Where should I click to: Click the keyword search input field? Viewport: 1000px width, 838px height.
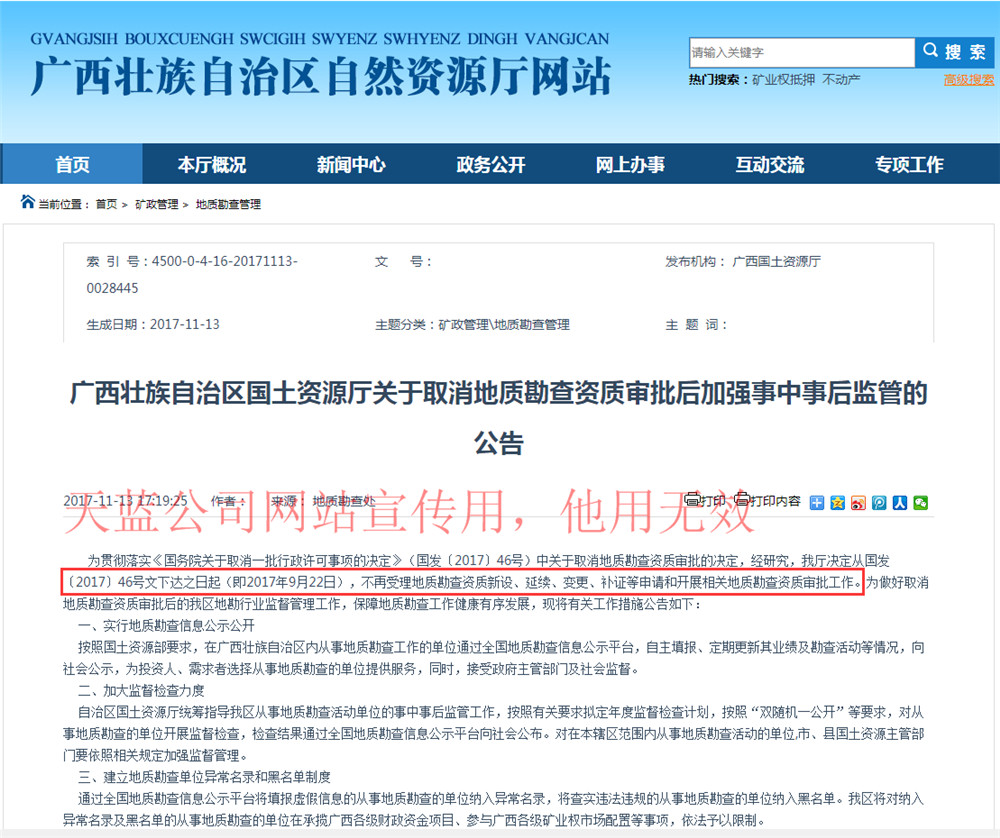coord(800,52)
